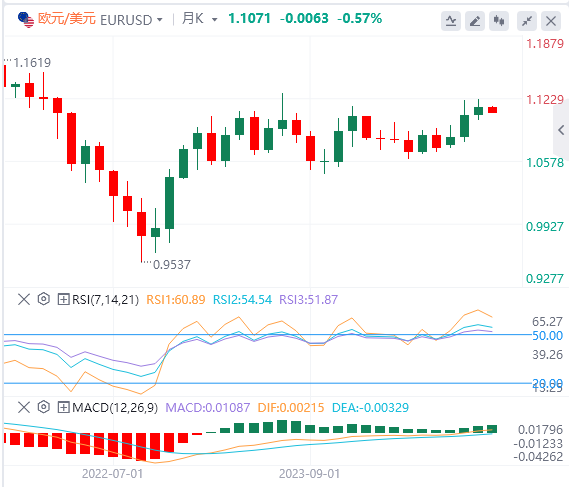Click the RSI 39.26 axis label
This screenshot has height=487, width=569.
pos(547,355)
